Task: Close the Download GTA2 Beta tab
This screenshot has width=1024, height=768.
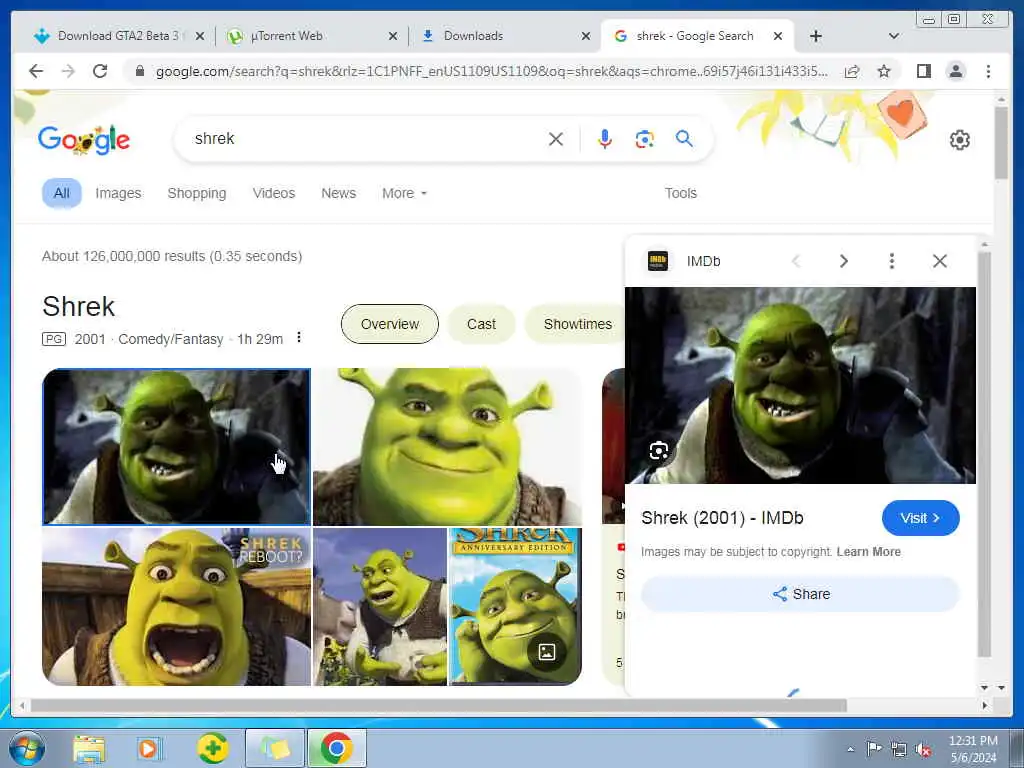Action: coord(200,36)
